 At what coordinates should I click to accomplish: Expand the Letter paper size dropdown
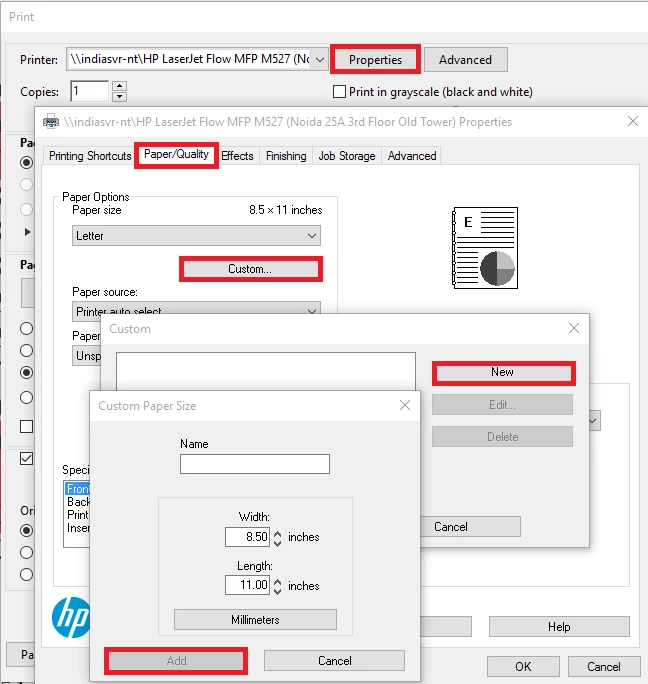[196, 236]
